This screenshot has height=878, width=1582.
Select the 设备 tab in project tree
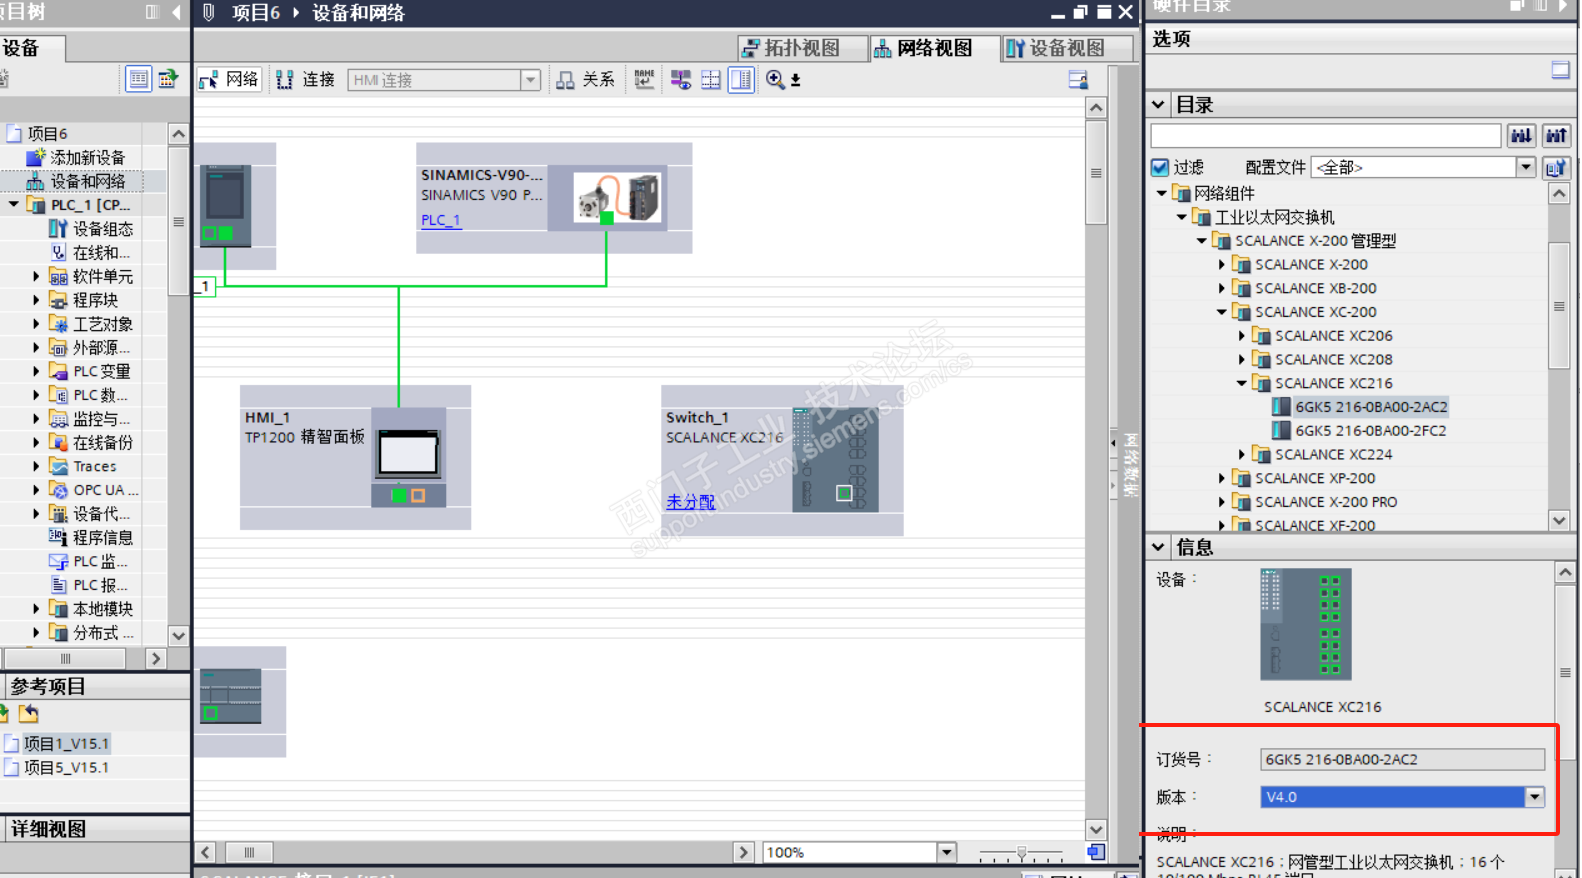30,48
